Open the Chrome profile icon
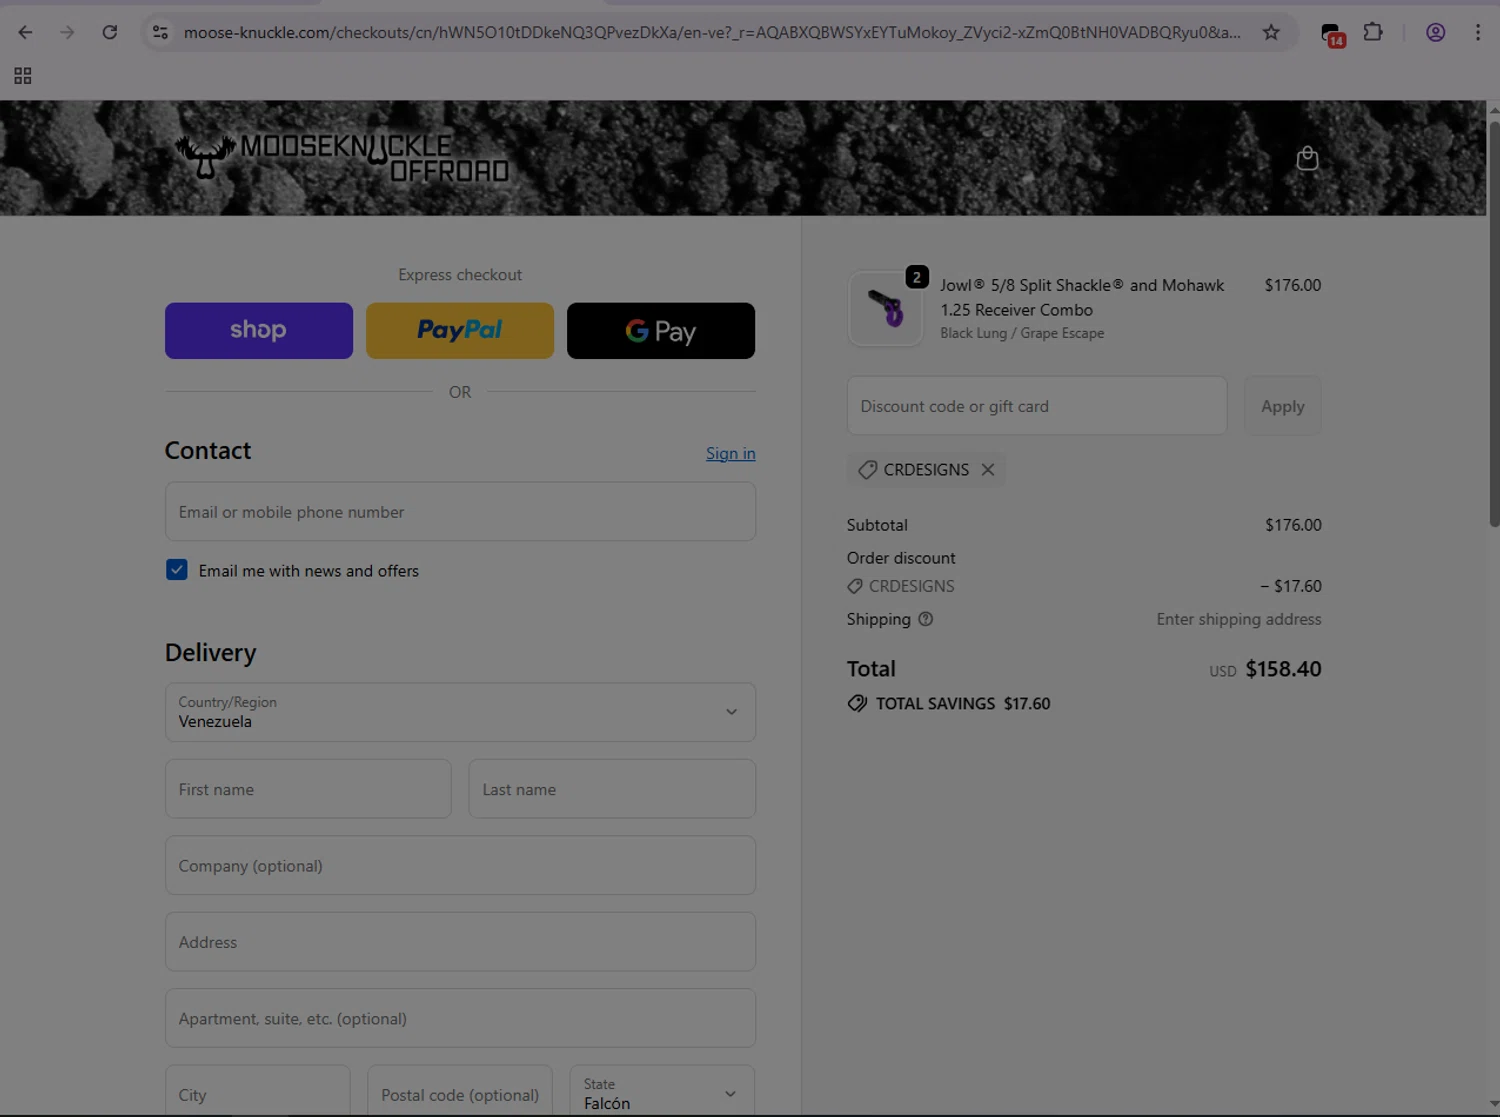The width and height of the screenshot is (1500, 1117). pos(1435,32)
